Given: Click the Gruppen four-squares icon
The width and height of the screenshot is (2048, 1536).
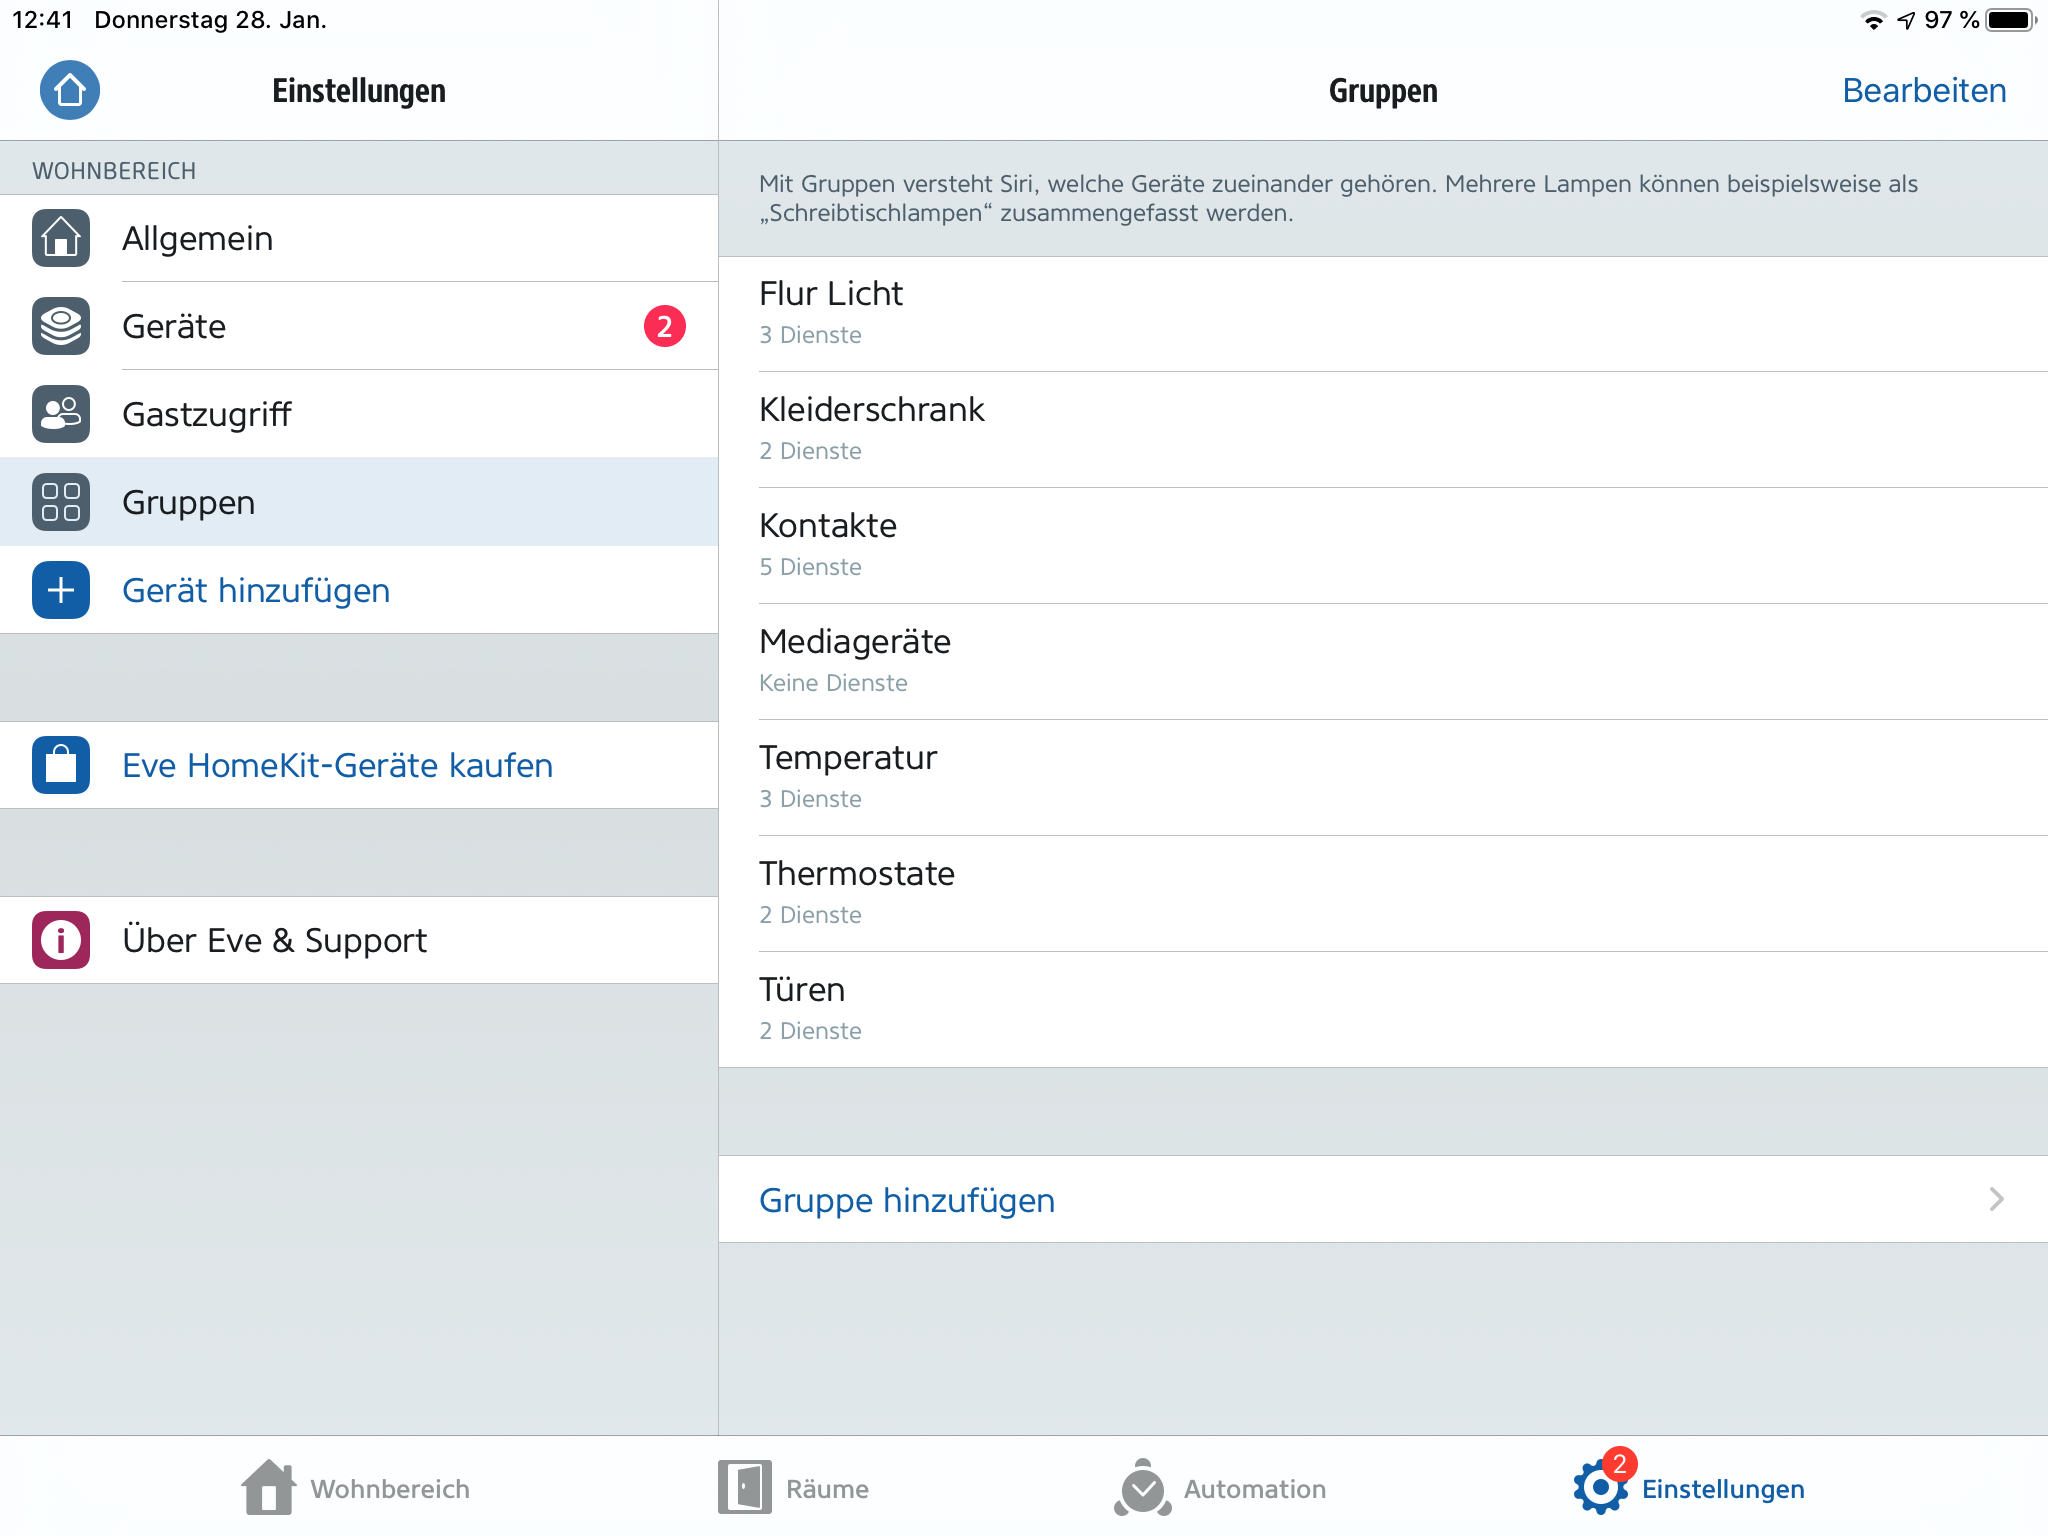Looking at the screenshot, I should tap(61, 502).
